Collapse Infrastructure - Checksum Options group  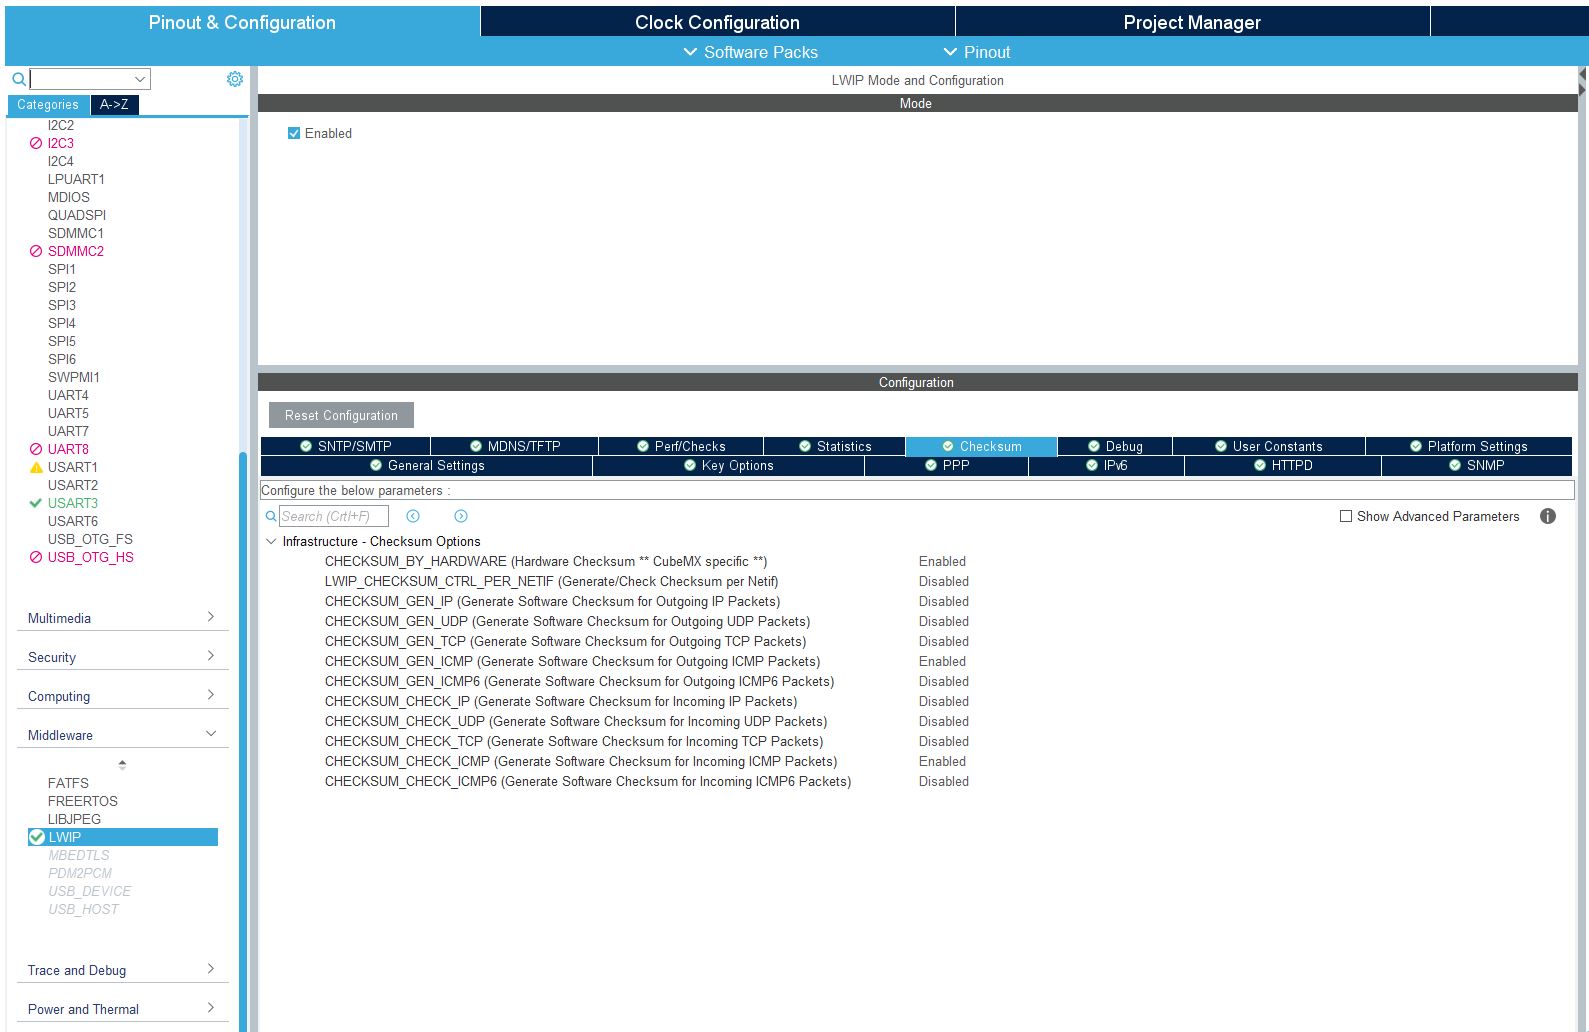coord(271,541)
